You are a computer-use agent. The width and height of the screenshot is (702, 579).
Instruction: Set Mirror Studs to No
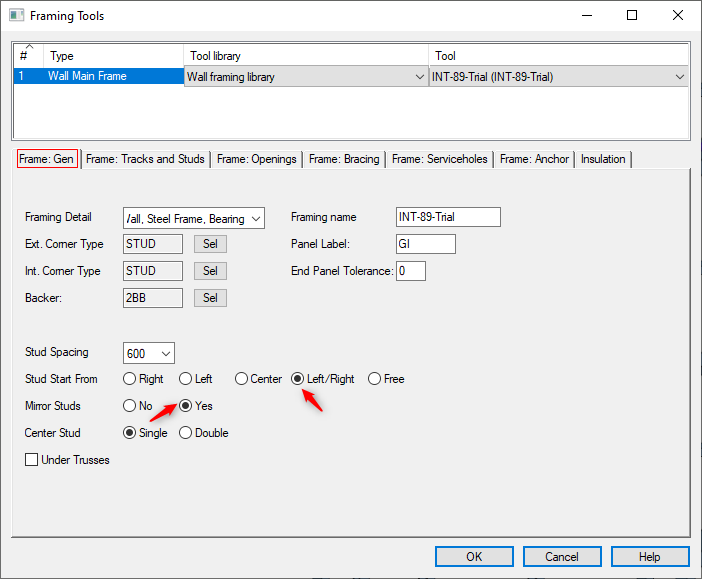pos(129,406)
